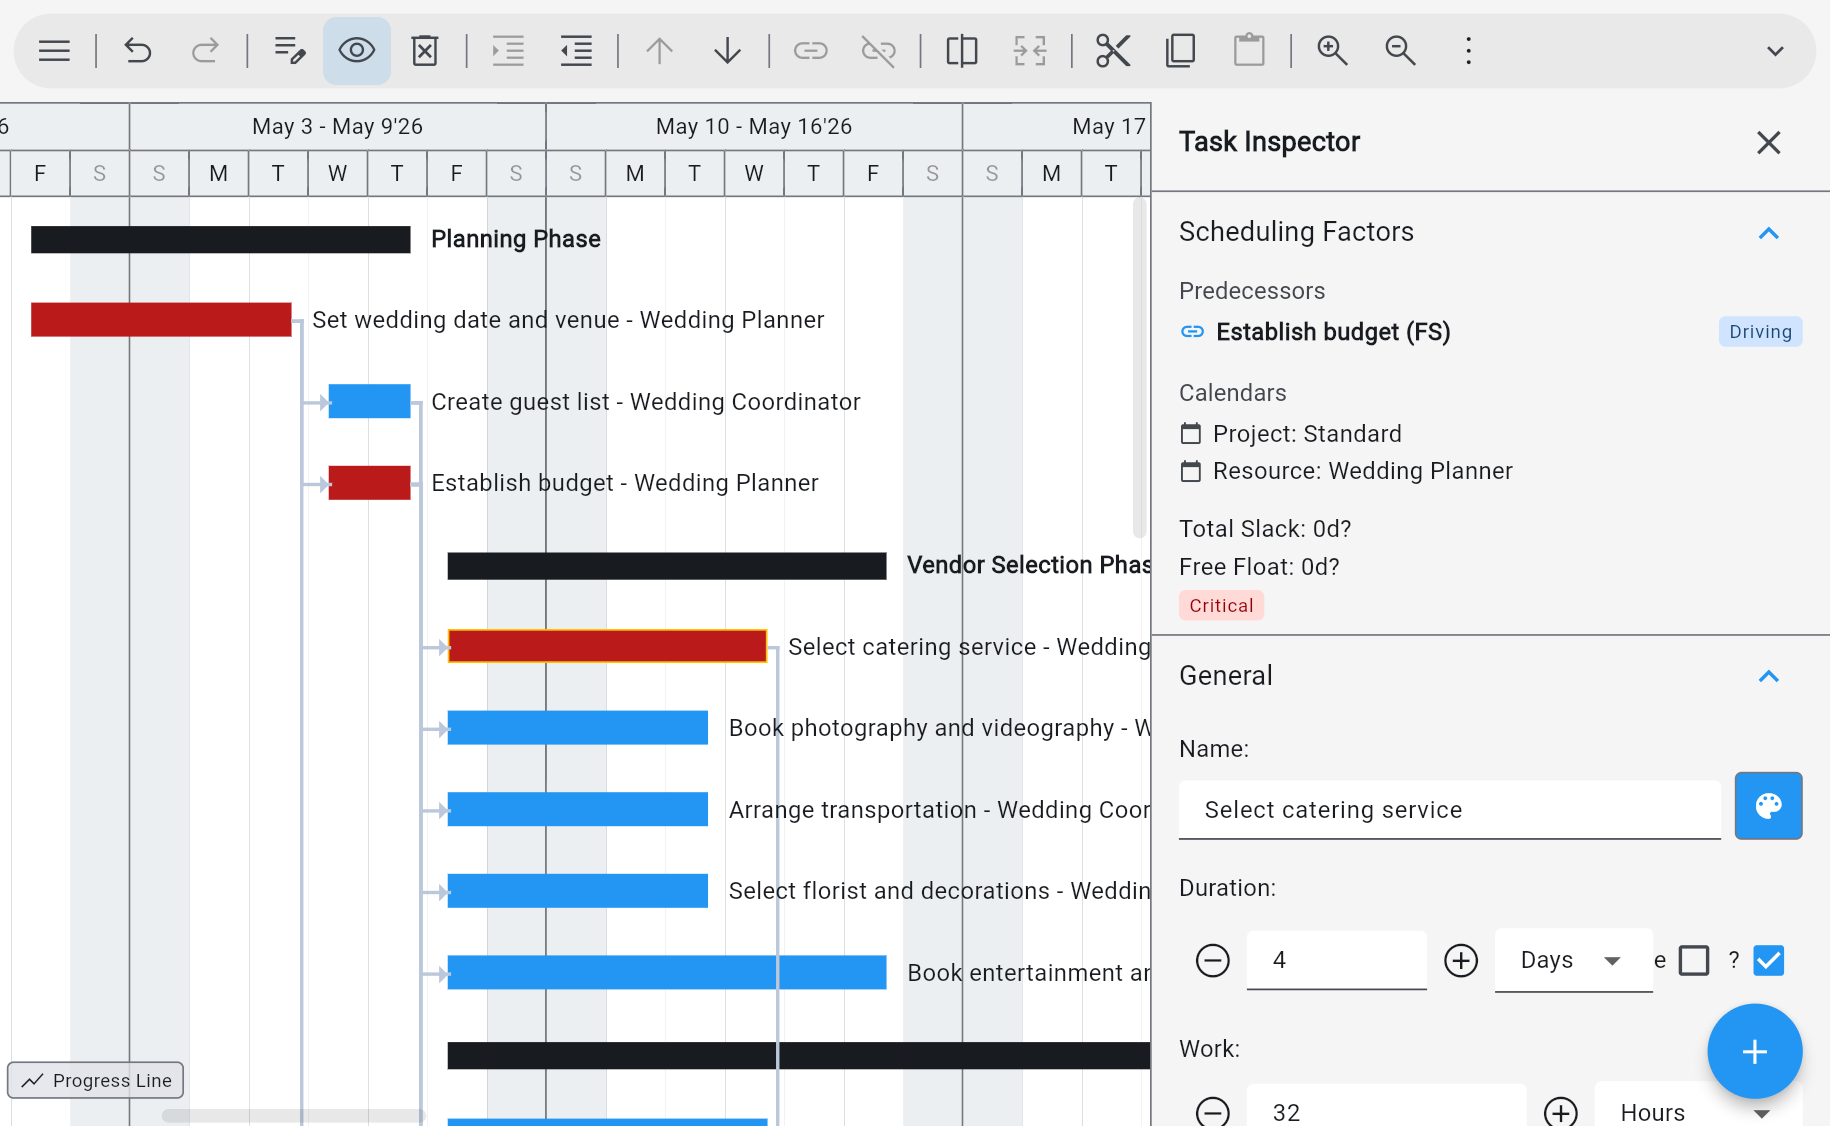Image resolution: width=1830 pixels, height=1126 pixels.
Task: Open the Days duration unit dropdown
Action: (x=1573, y=960)
